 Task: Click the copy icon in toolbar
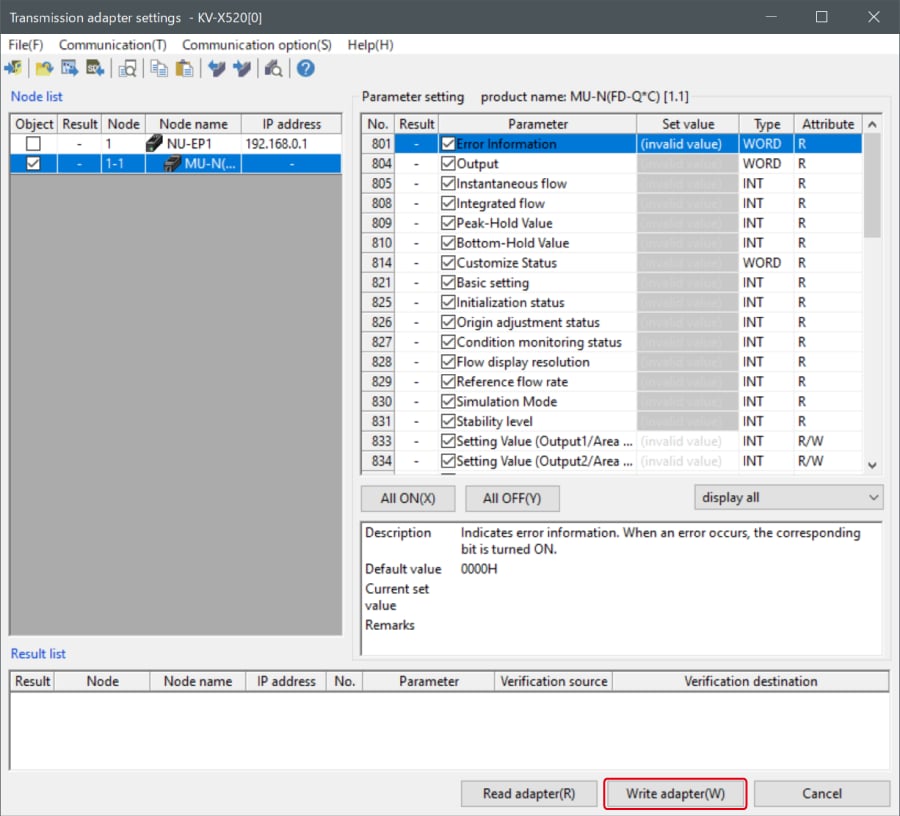[158, 68]
